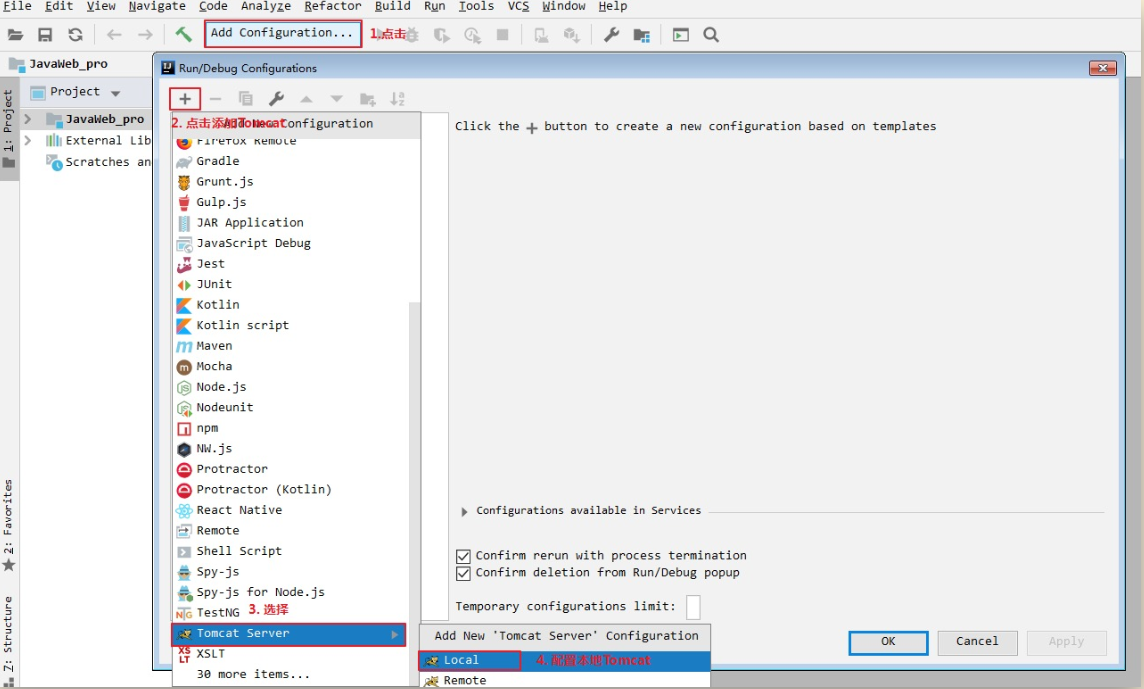Screen dimensions: 1144x689
Task: Open the Tools menu
Action: point(476,6)
